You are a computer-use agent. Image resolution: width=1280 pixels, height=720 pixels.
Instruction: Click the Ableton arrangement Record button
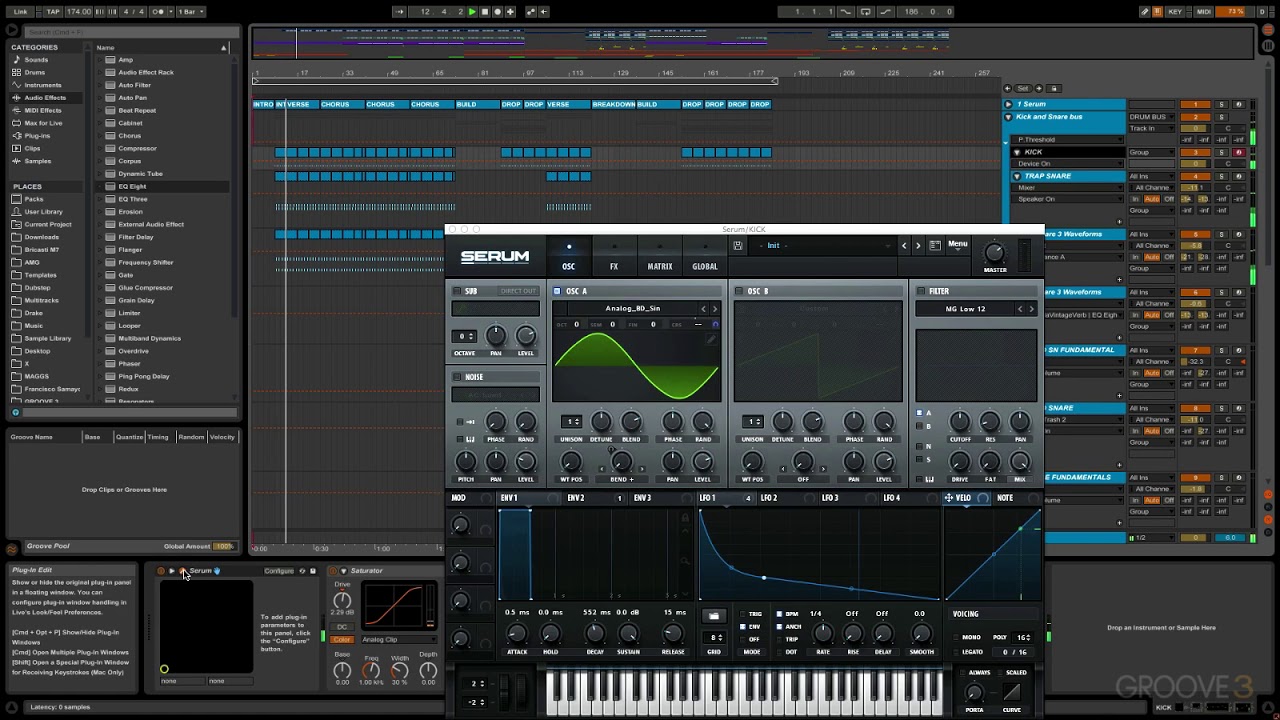(497, 12)
